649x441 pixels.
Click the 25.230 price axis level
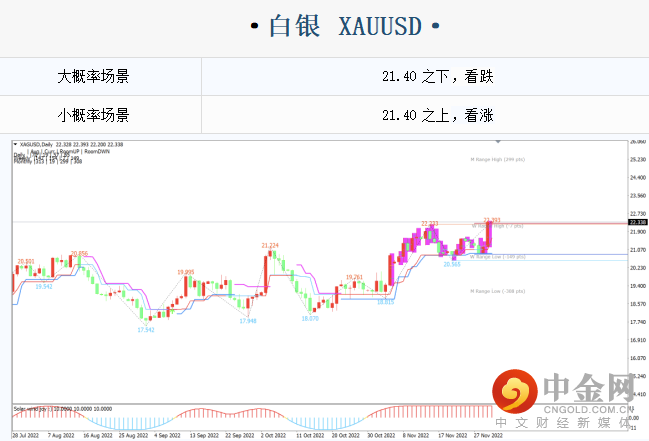coord(637,159)
